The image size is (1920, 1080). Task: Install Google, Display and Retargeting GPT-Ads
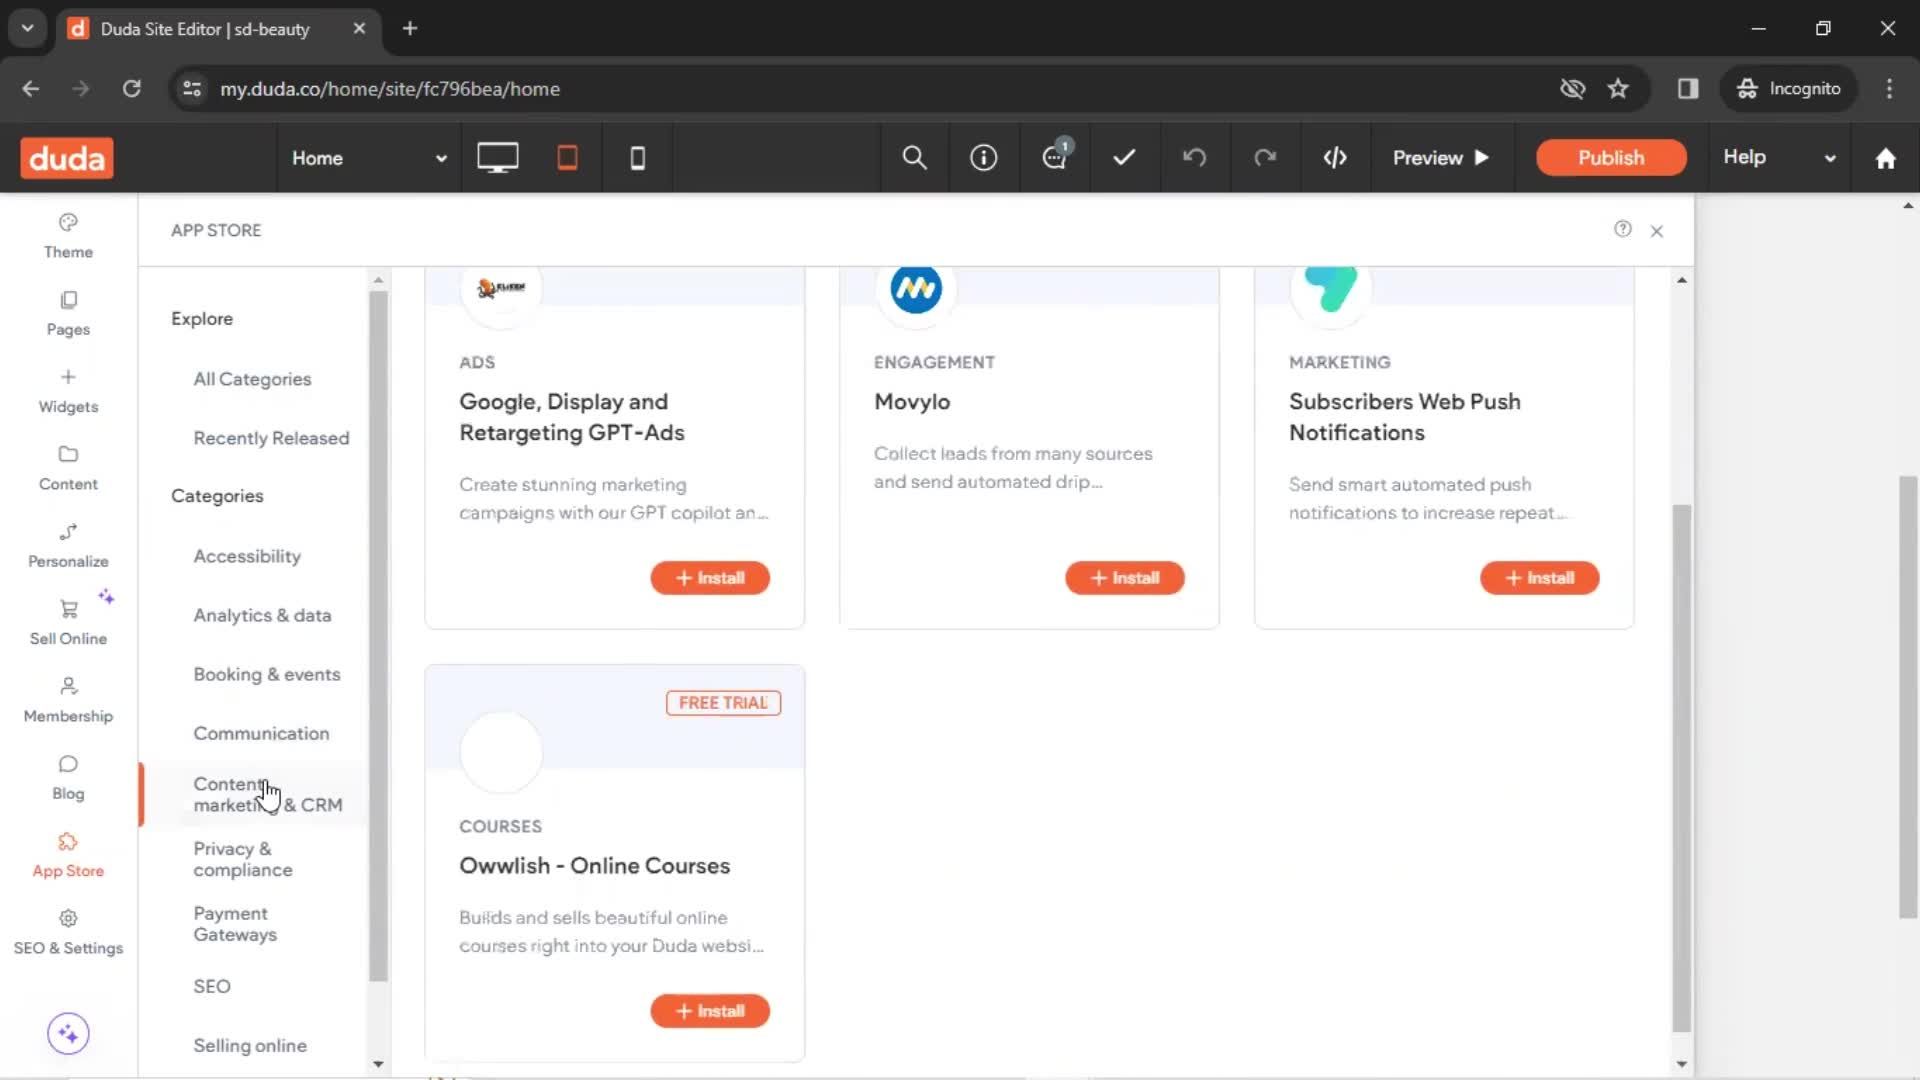click(710, 578)
